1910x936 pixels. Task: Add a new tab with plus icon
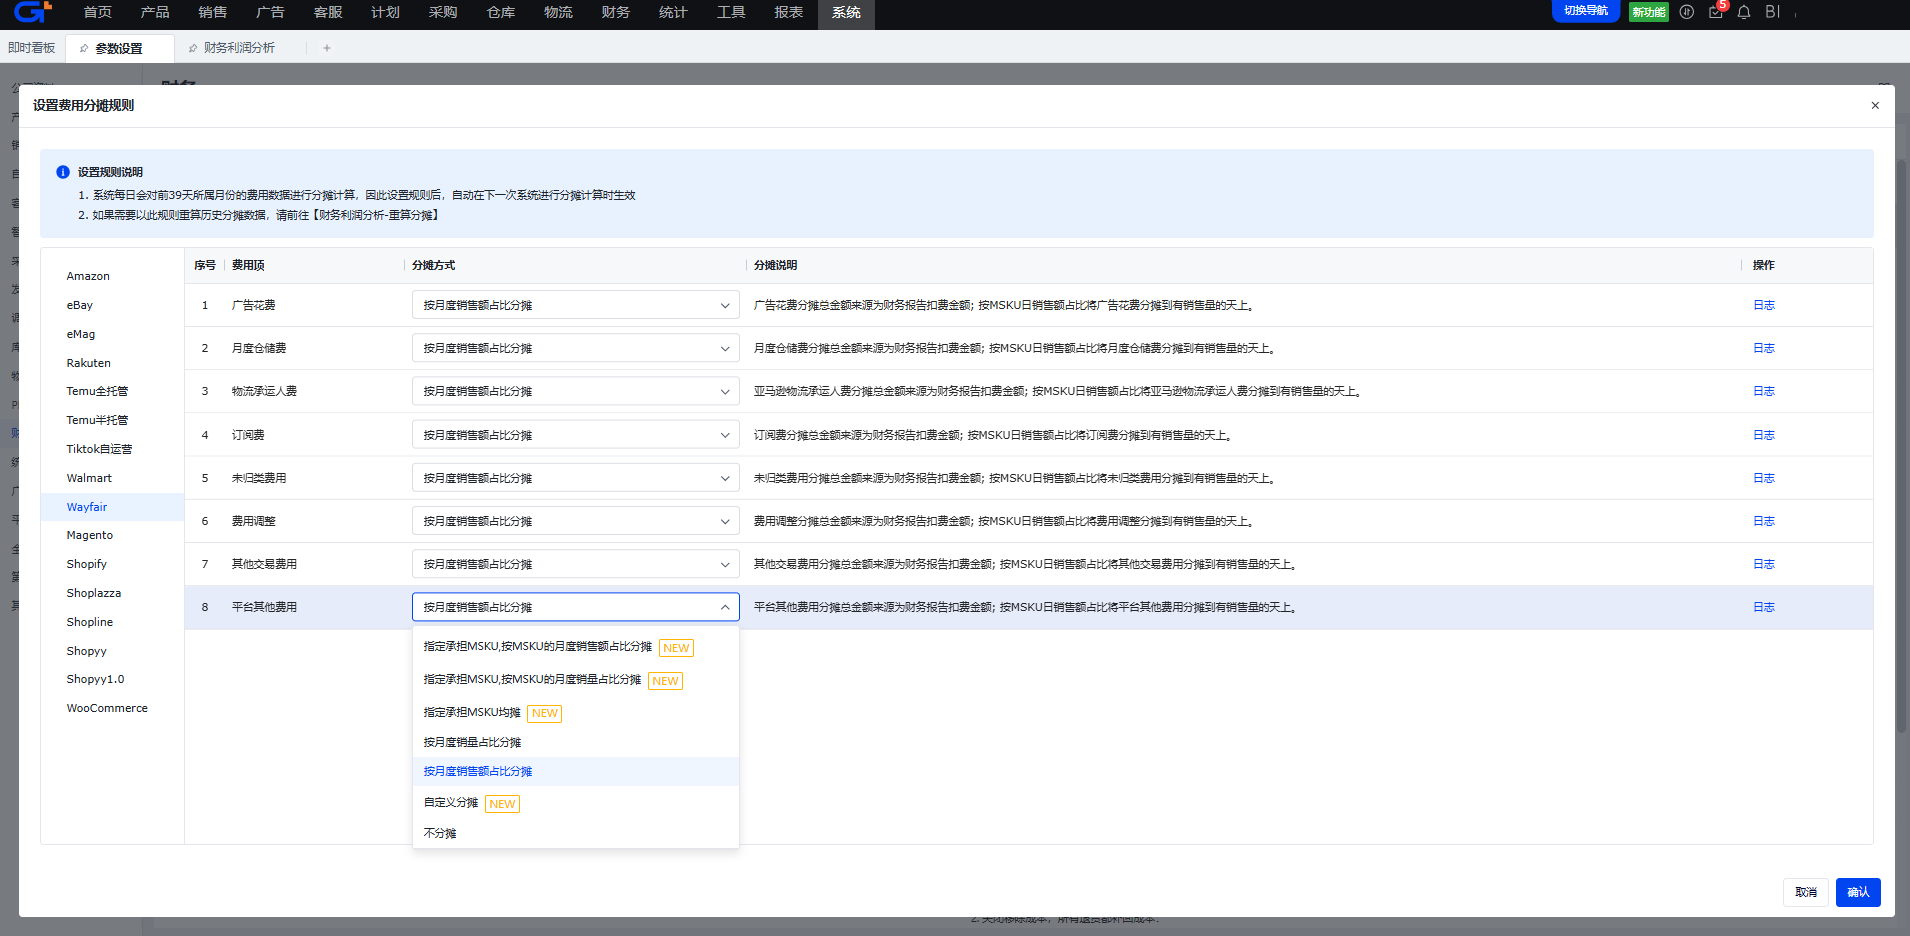pyautogui.click(x=327, y=48)
